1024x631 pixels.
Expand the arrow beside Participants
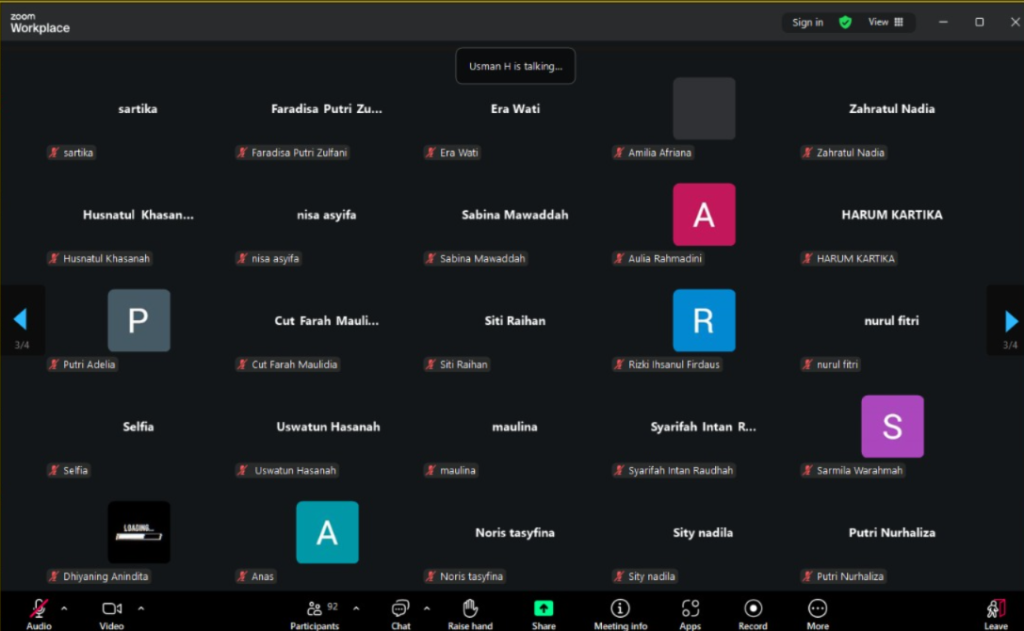click(356, 608)
